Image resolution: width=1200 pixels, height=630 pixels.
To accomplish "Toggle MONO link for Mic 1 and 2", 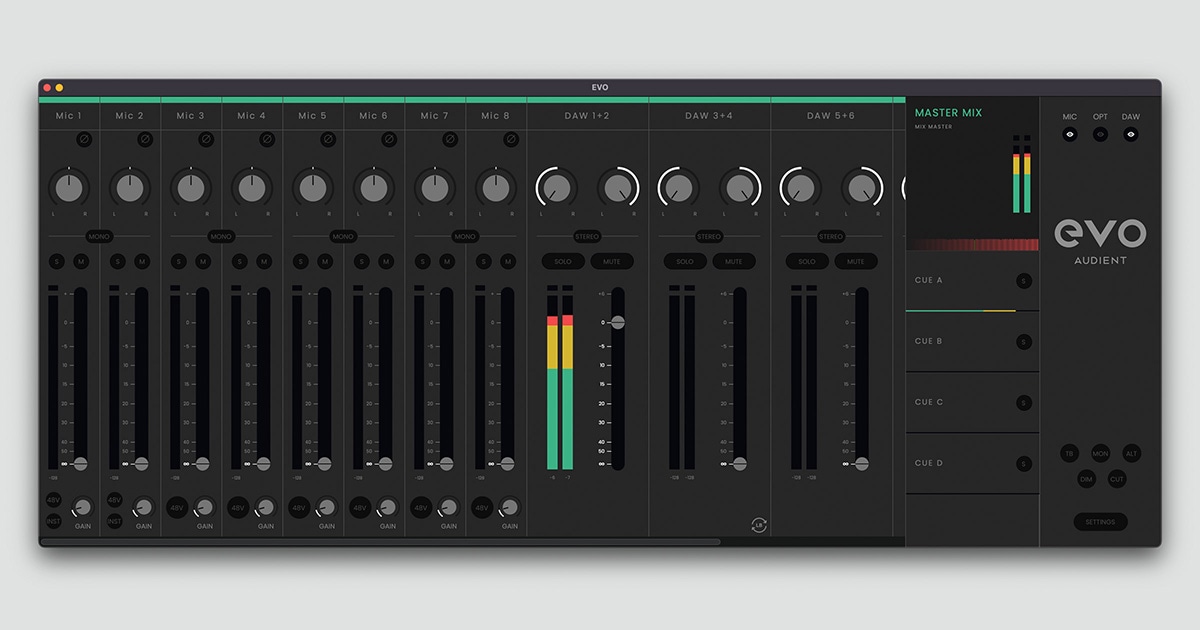I will point(100,237).
